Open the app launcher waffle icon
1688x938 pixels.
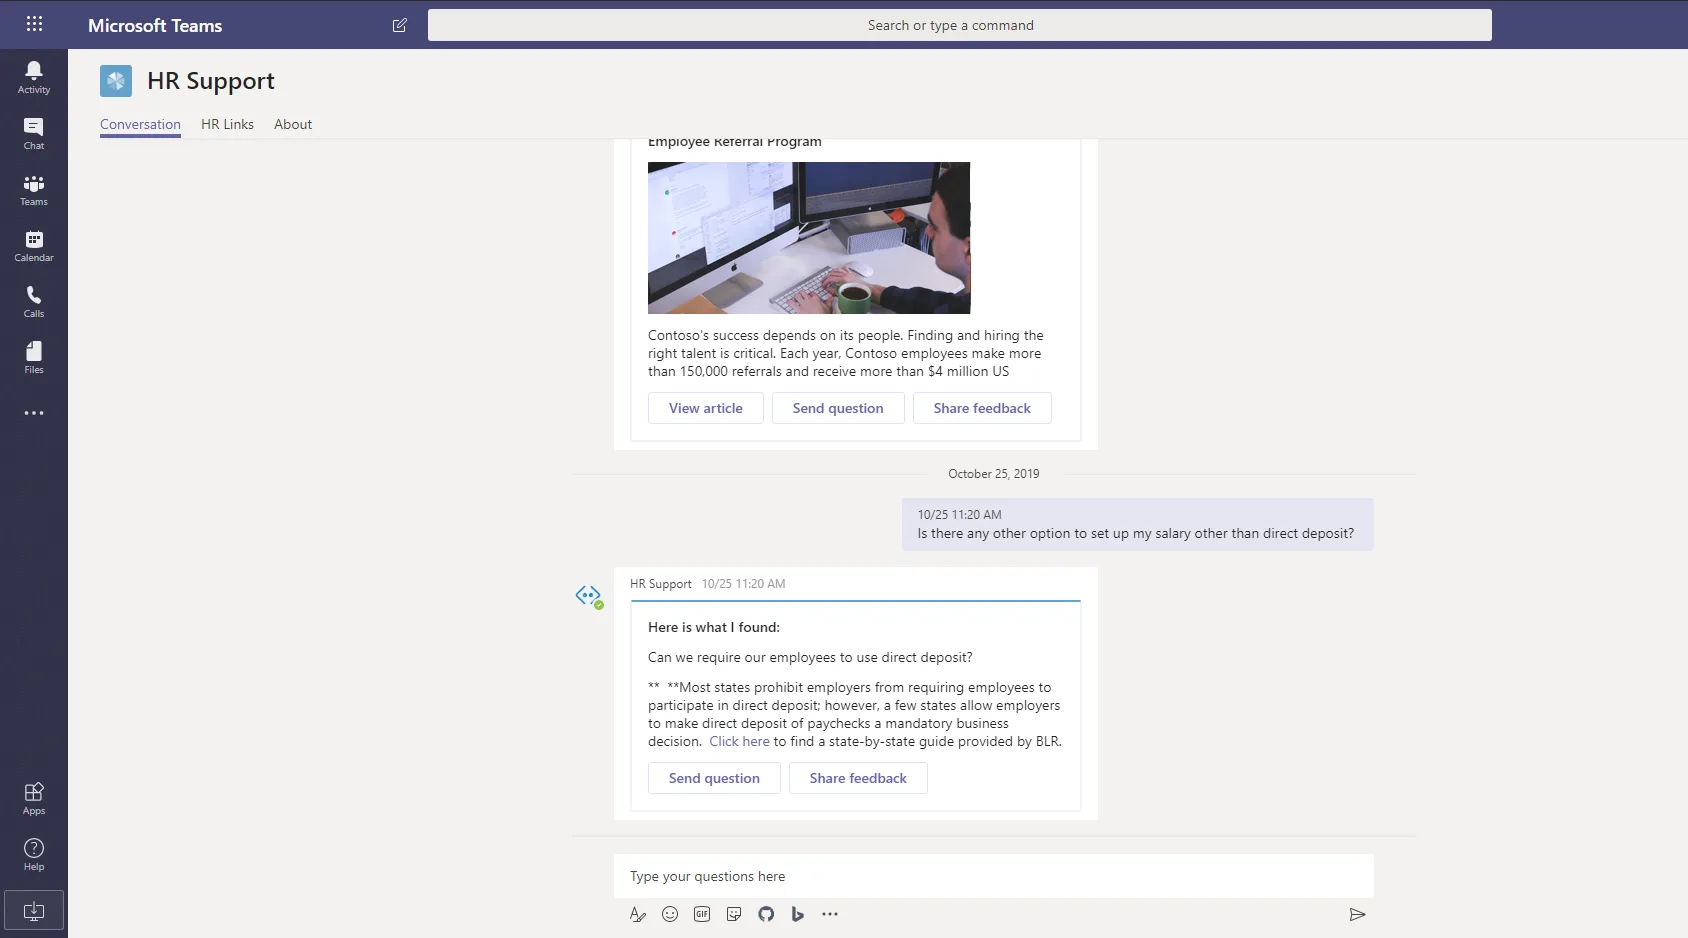tap(34, 24)
